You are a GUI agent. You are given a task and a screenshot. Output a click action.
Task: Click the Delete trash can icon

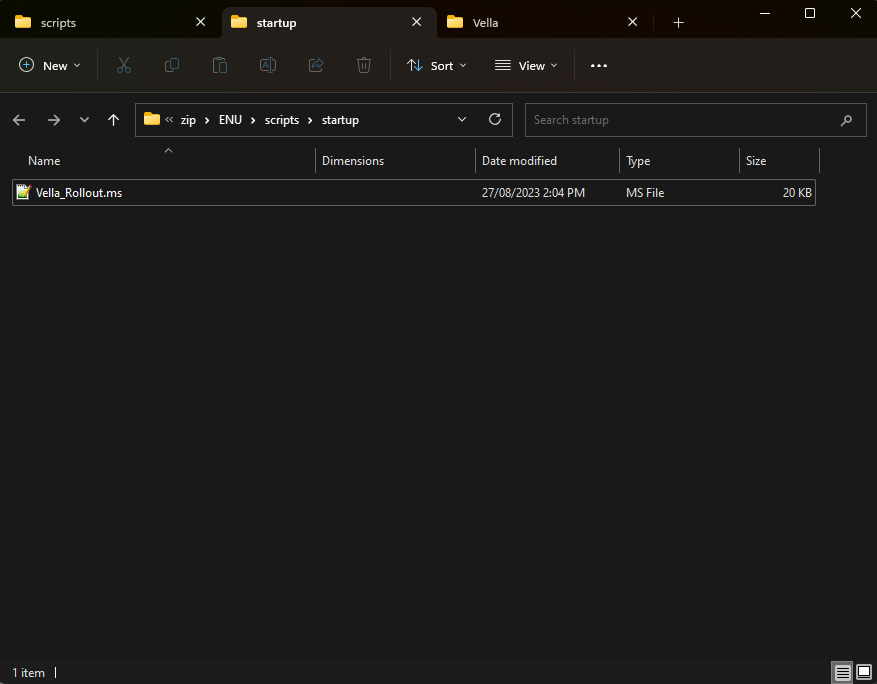click(x=364, y=65)
